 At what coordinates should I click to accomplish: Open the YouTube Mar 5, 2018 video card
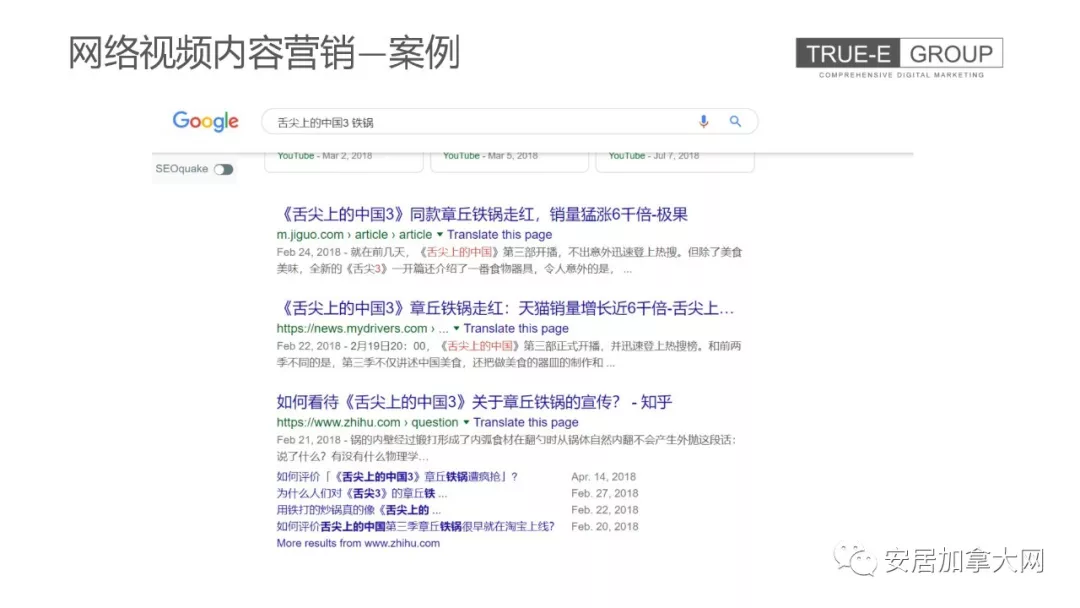[x=510, y=161]
